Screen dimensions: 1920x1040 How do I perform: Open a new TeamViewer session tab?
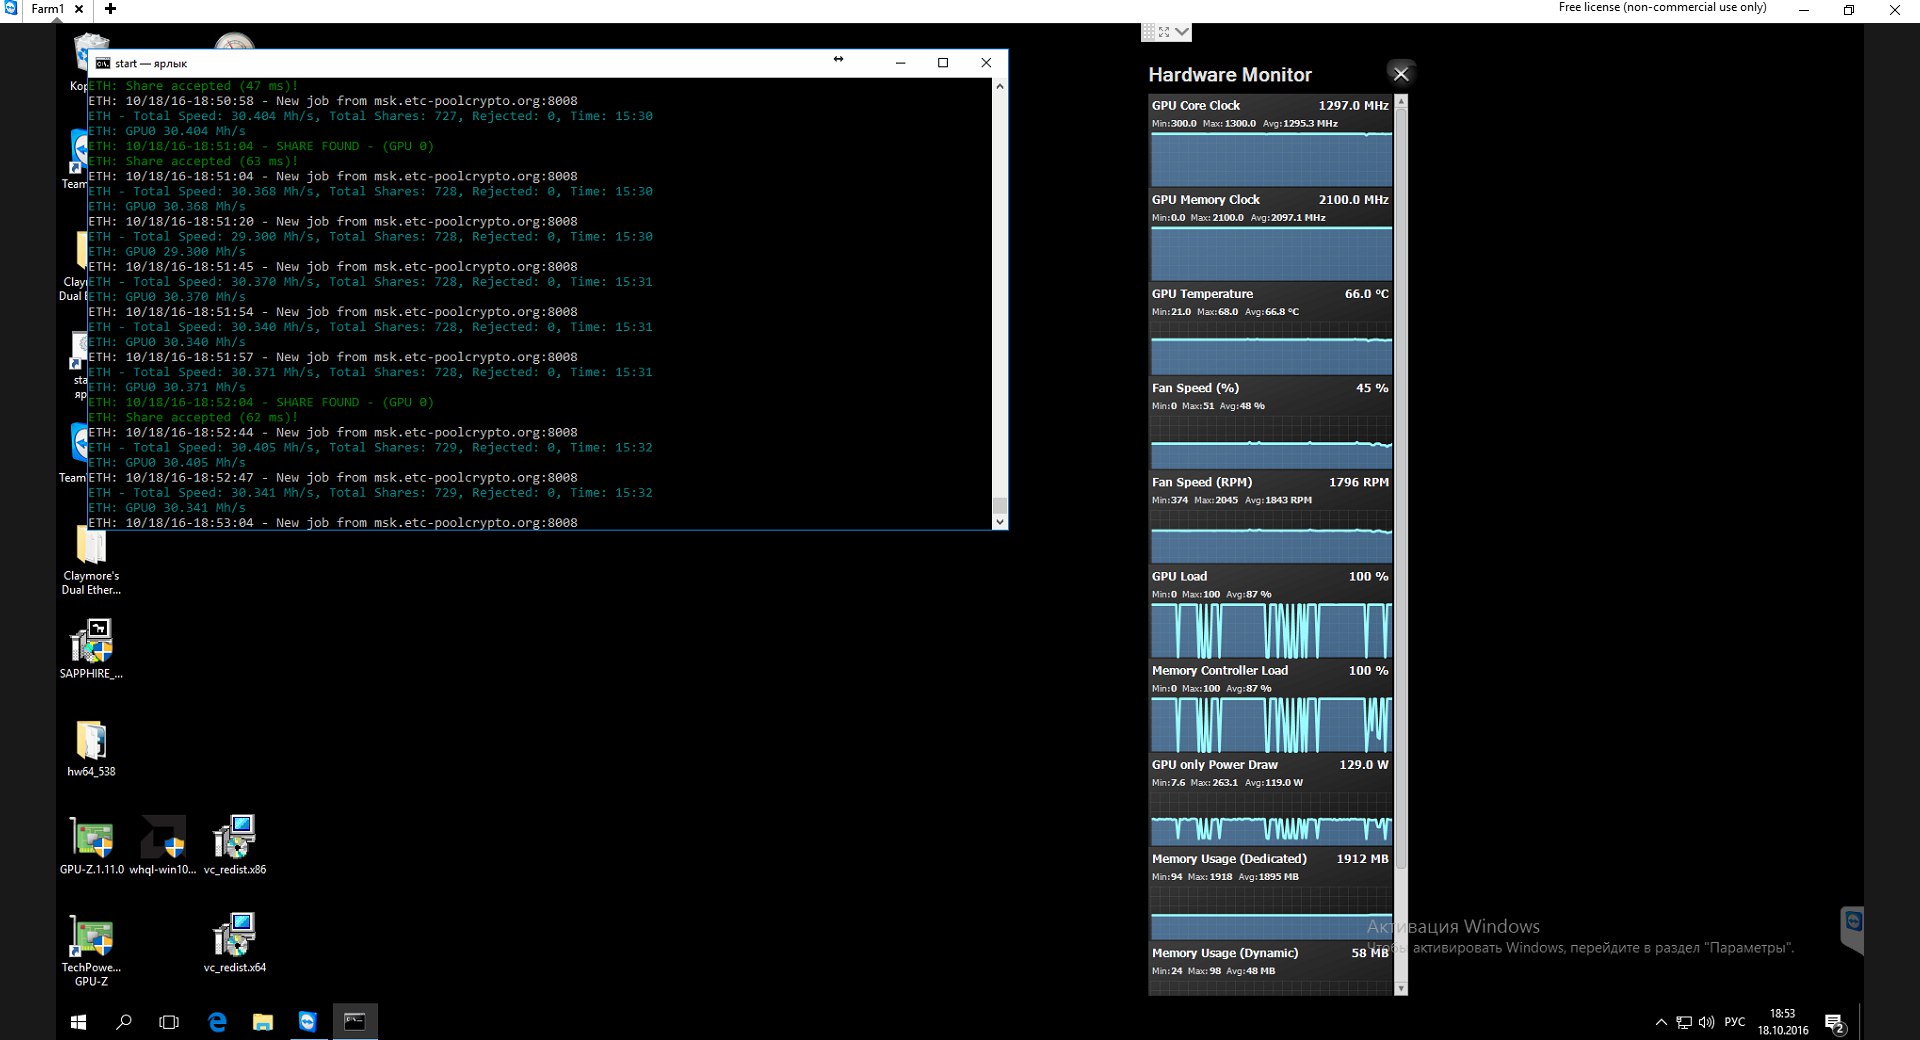[x=110, y=9]
